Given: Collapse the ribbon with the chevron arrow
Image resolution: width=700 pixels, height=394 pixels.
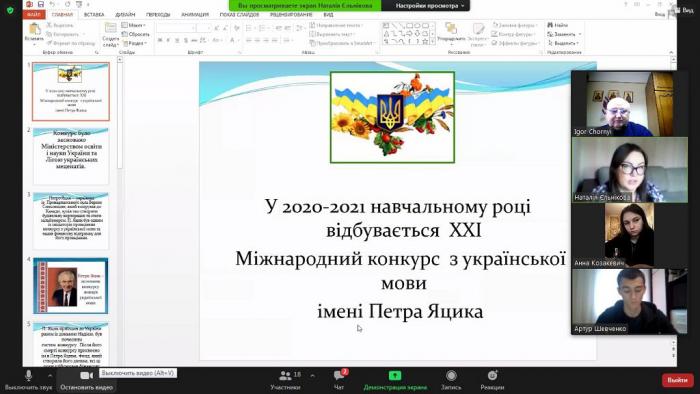Looking at the screenshot, I should 671,52.
